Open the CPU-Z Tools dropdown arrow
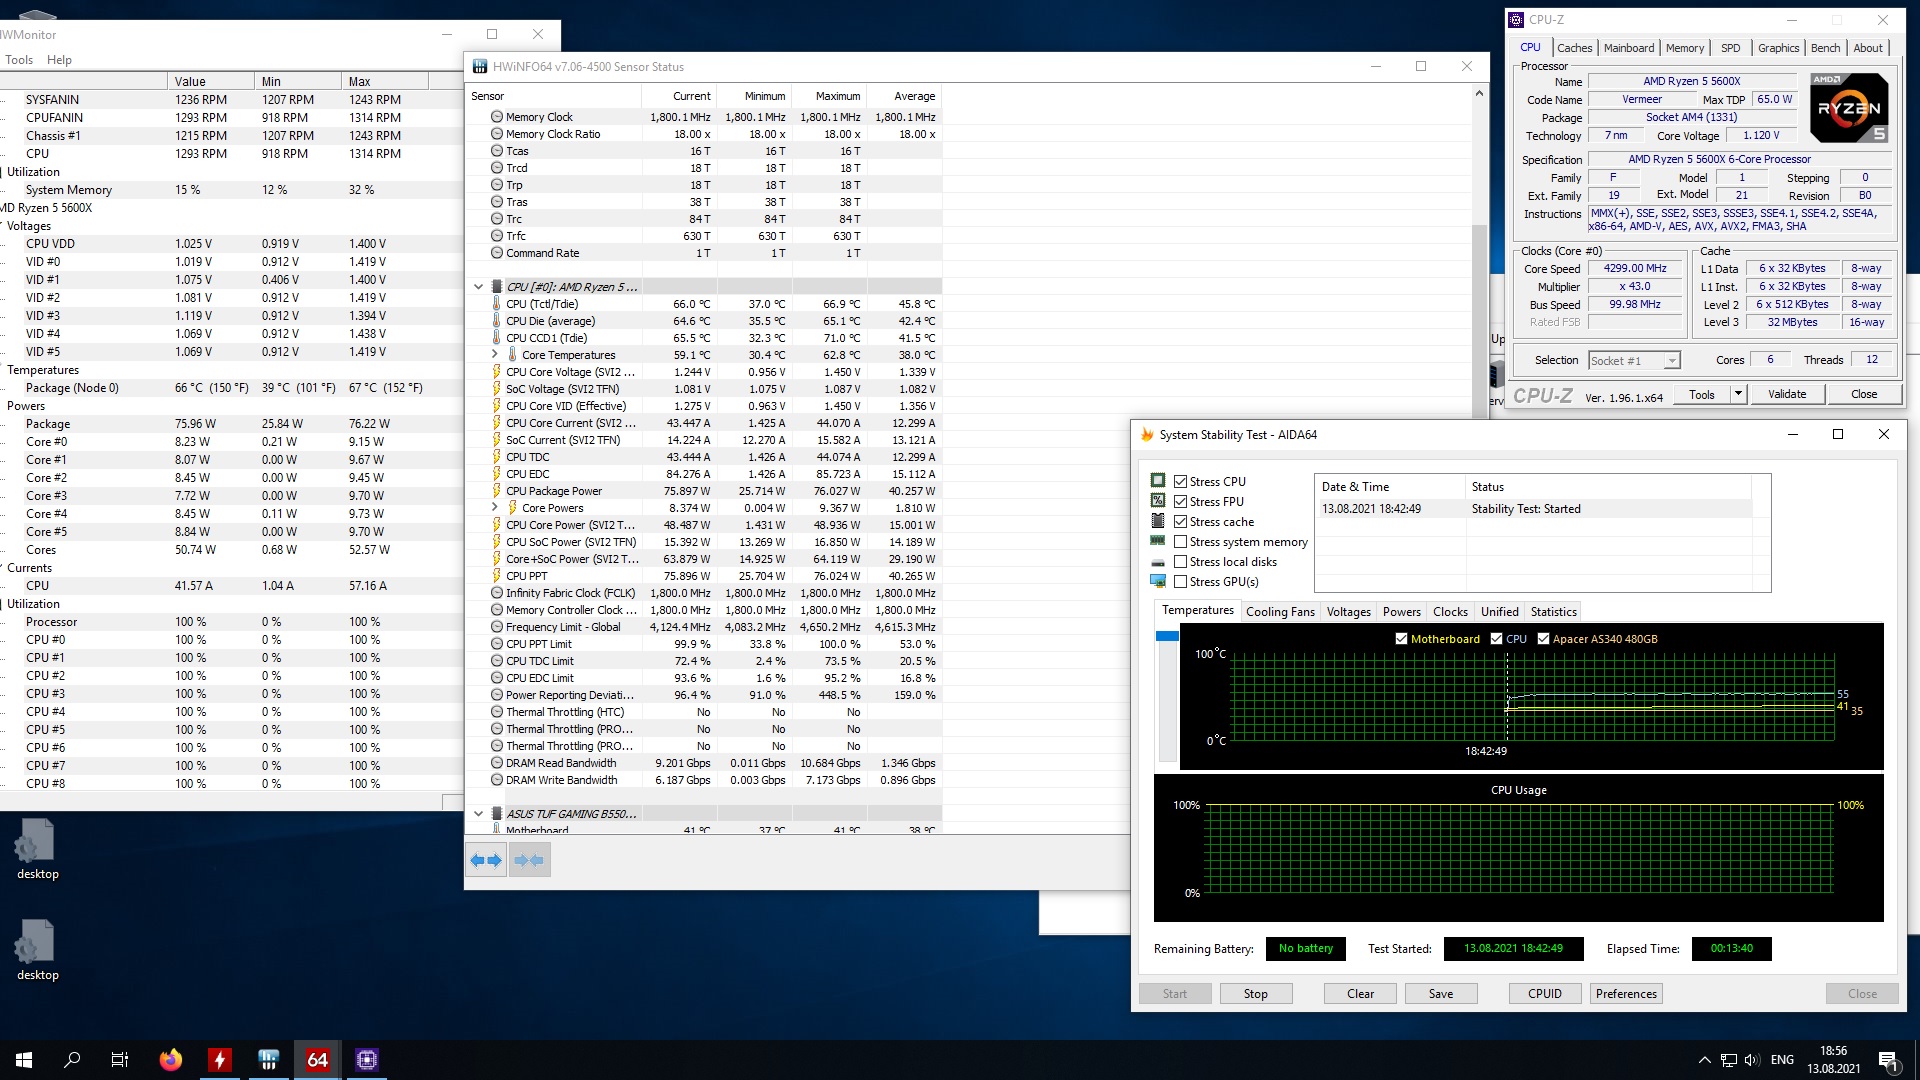The height and width of the screenshot is (1080, 1920). [1738, 394]
